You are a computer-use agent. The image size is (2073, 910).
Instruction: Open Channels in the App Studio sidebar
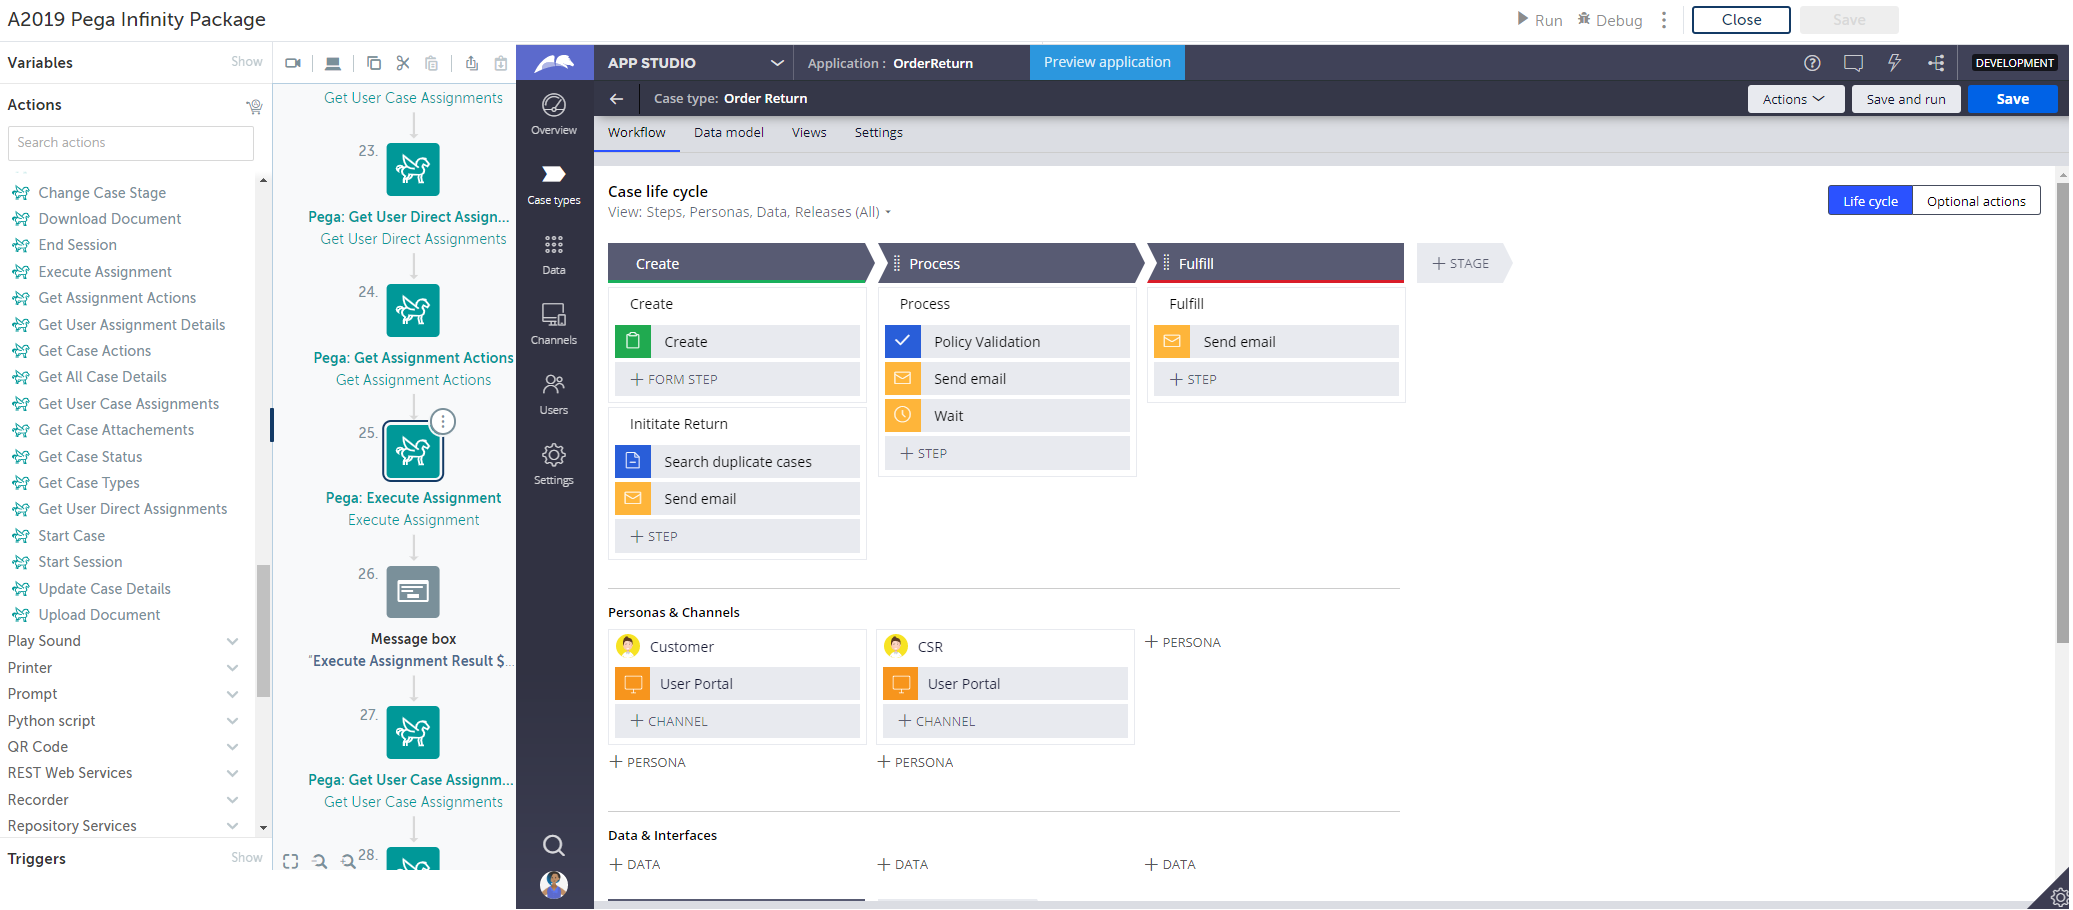tap(554, 325)
